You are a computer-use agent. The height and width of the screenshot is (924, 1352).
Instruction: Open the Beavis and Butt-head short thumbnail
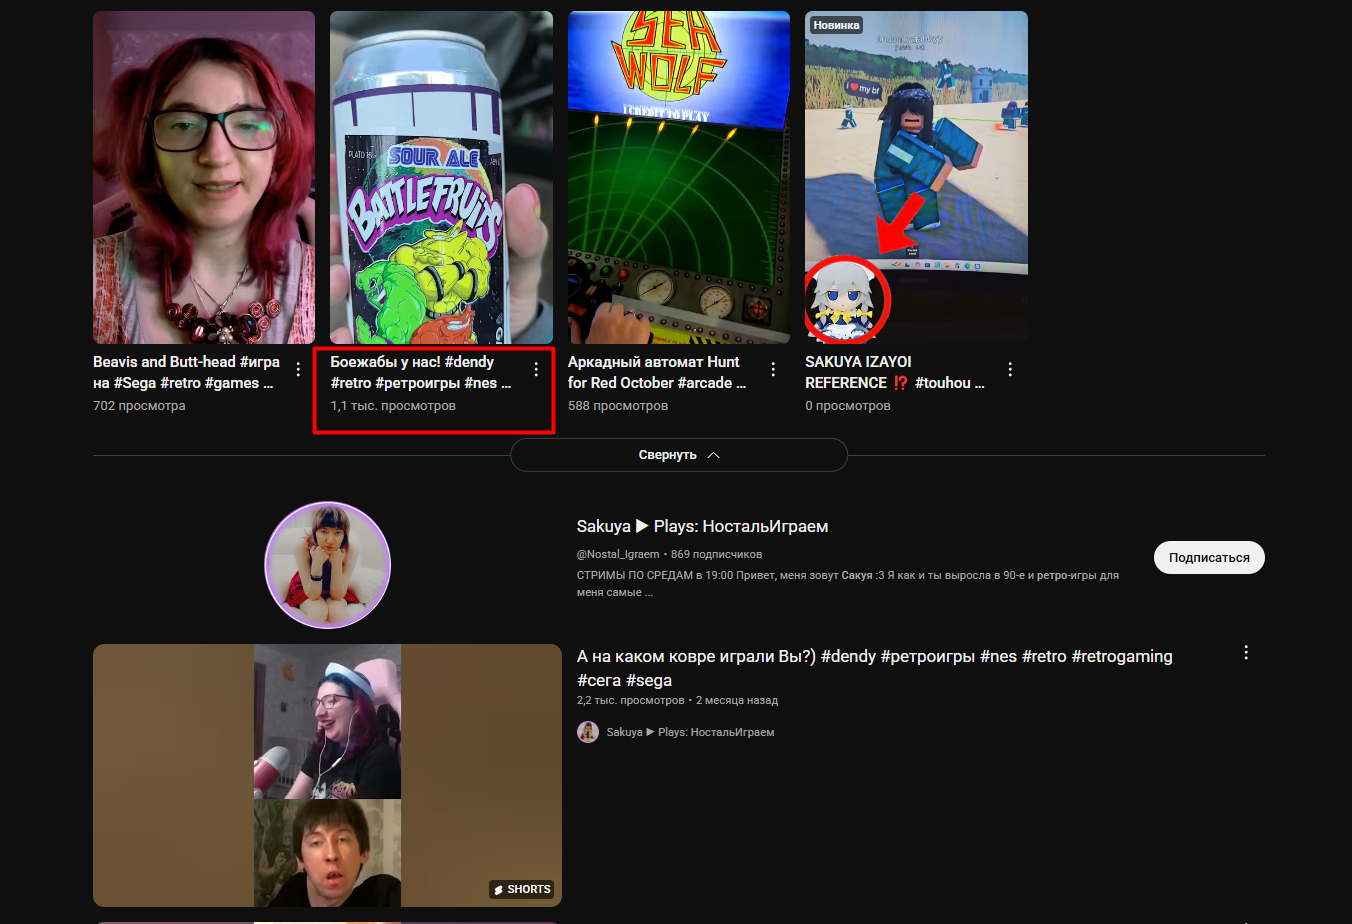204,178
